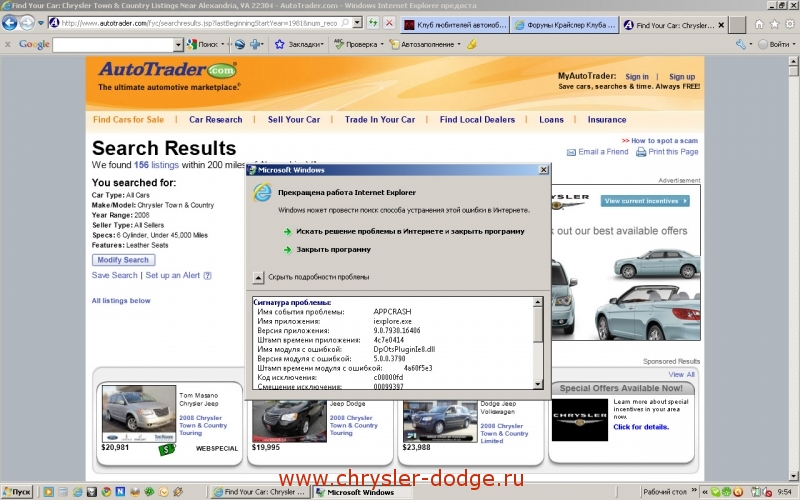Switch to Microsoft Windows taskbar button
800x500 pixels.
coord(362,492)
